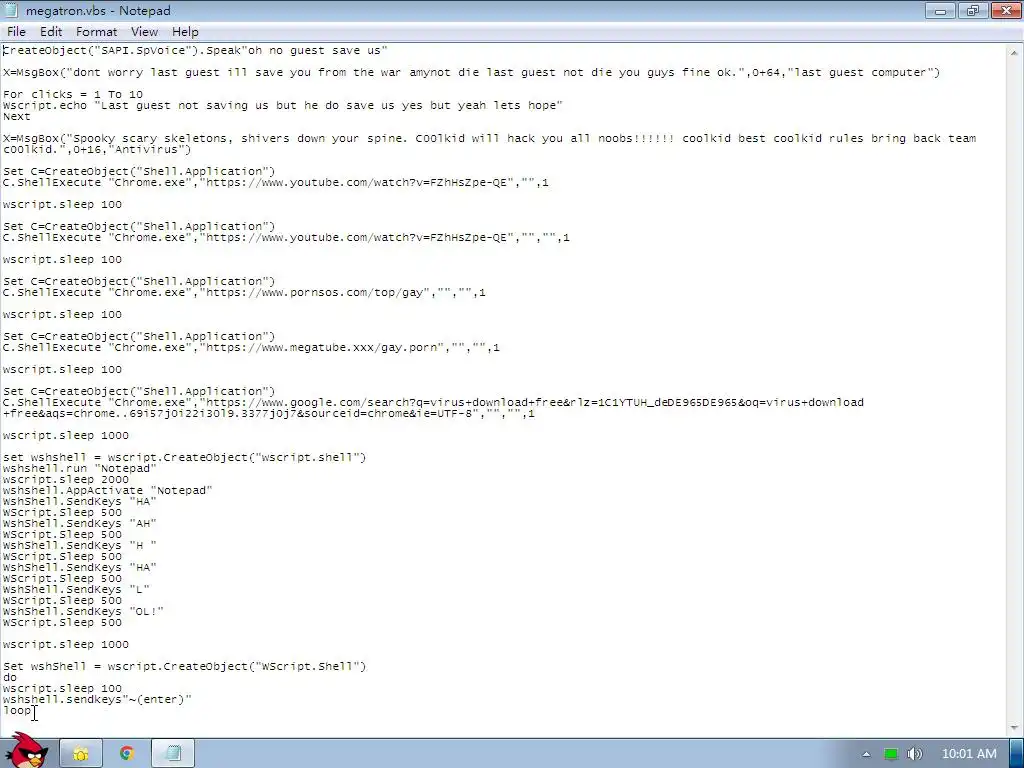Open the file explorer folder icon on taskbar
The width and height of the screenshot is (1024, 768).
click(x=81, y=754)
